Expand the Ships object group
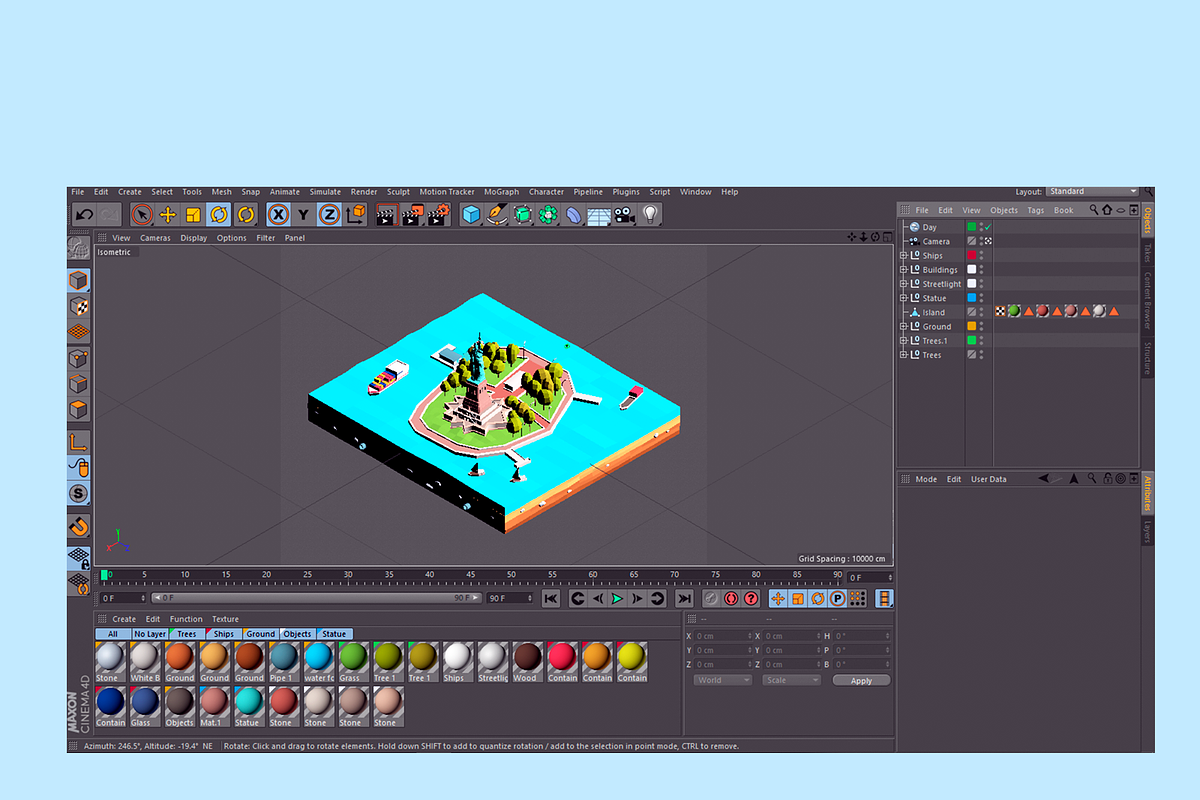The image size is (1200, 800). pos(903,256)
